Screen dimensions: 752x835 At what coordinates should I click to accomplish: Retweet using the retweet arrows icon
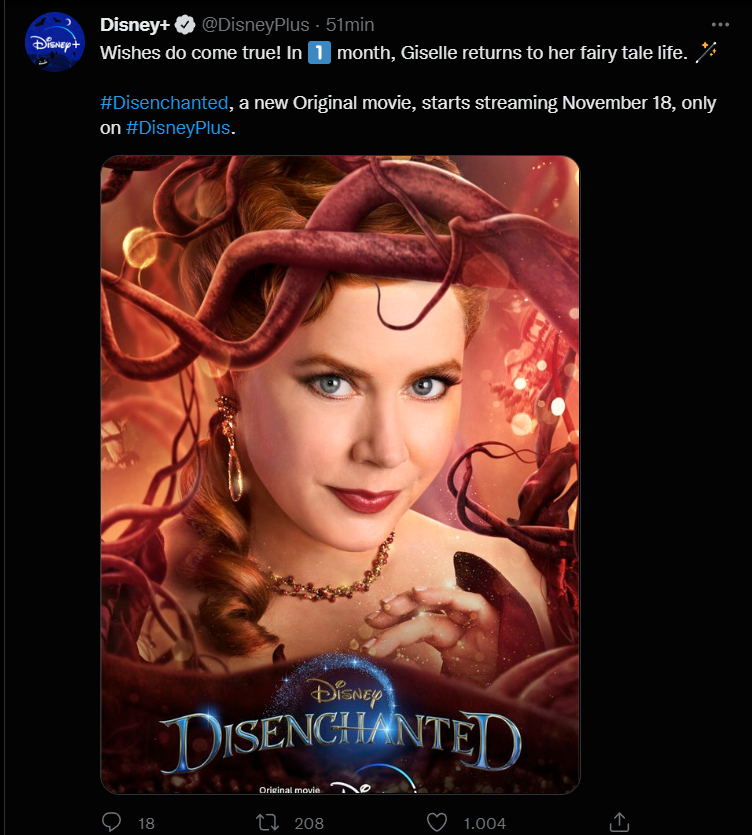coord(267,822)
